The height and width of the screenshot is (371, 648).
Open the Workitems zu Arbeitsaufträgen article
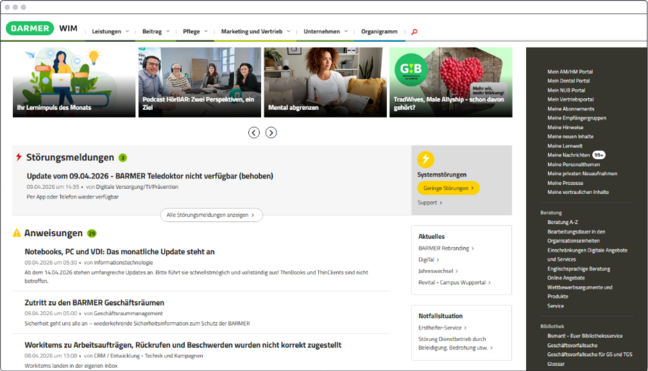[x=183, y=345]
